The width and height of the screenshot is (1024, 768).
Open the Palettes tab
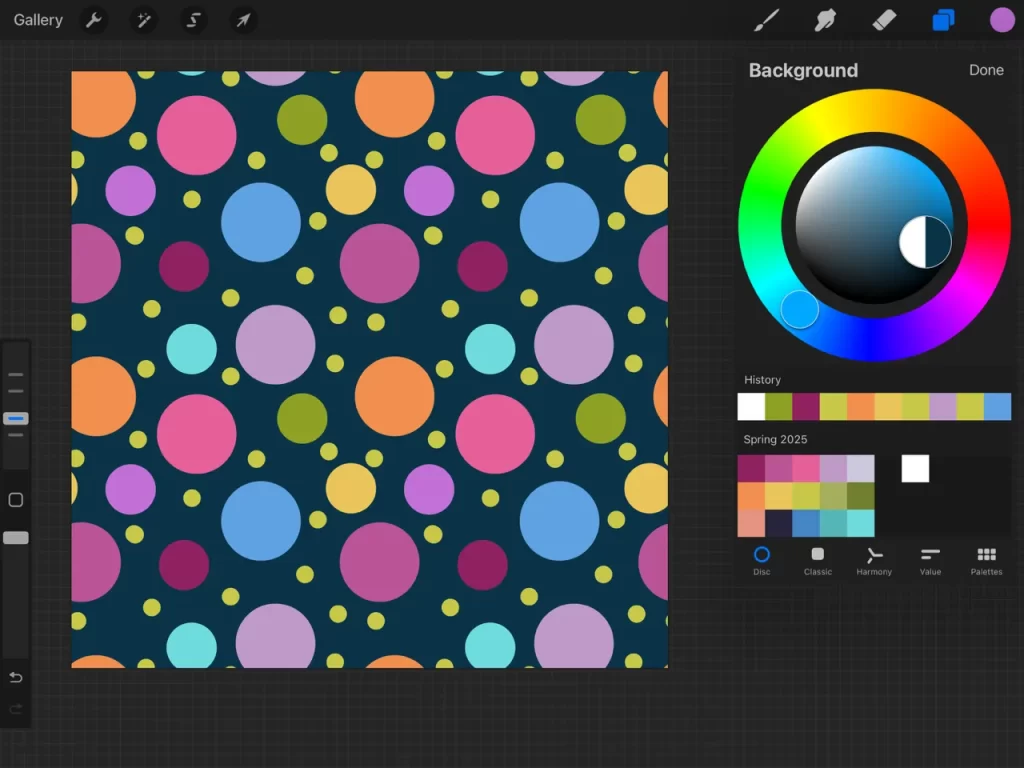[x=986, y=561]
